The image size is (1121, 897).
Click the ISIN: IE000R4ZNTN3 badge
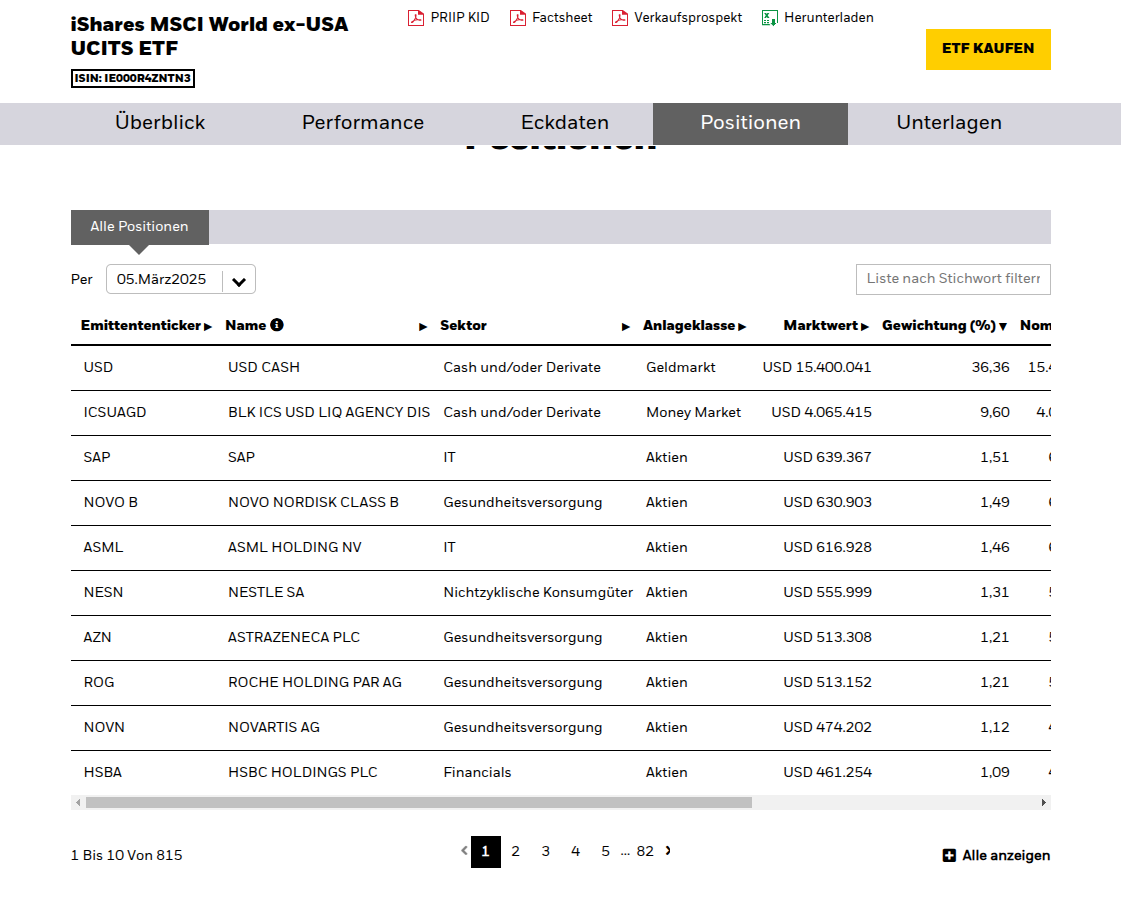(133, 78)
